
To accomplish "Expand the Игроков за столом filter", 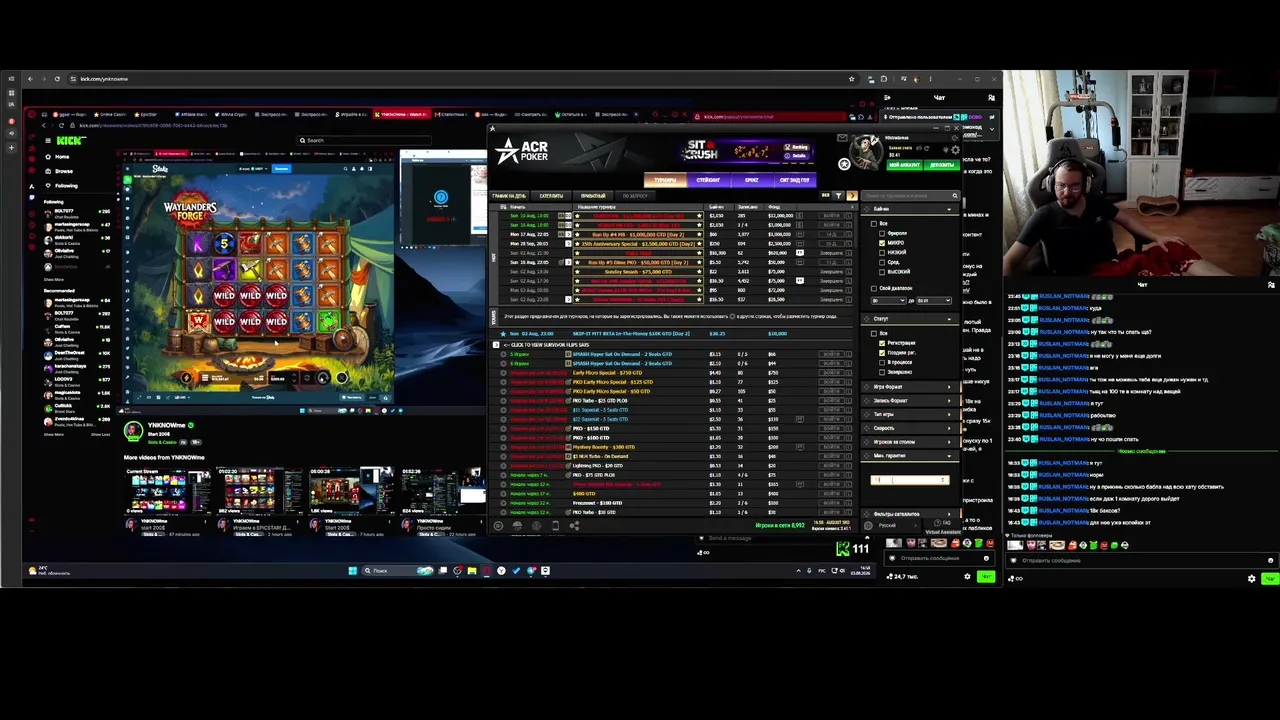I will pyautogui.click(x=912, y=441).
